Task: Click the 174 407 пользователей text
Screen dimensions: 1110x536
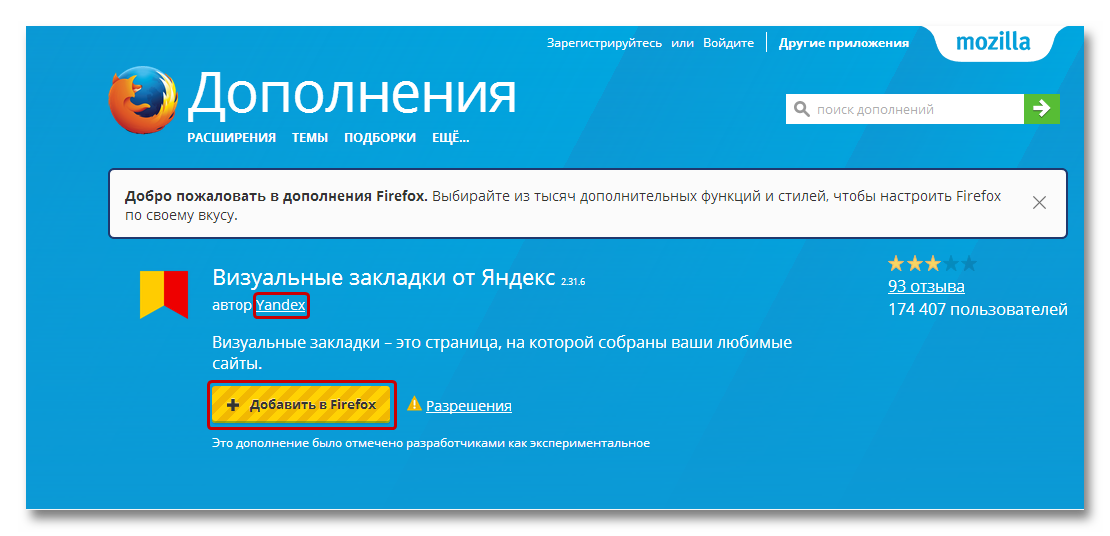Action: tap(978, 309)
